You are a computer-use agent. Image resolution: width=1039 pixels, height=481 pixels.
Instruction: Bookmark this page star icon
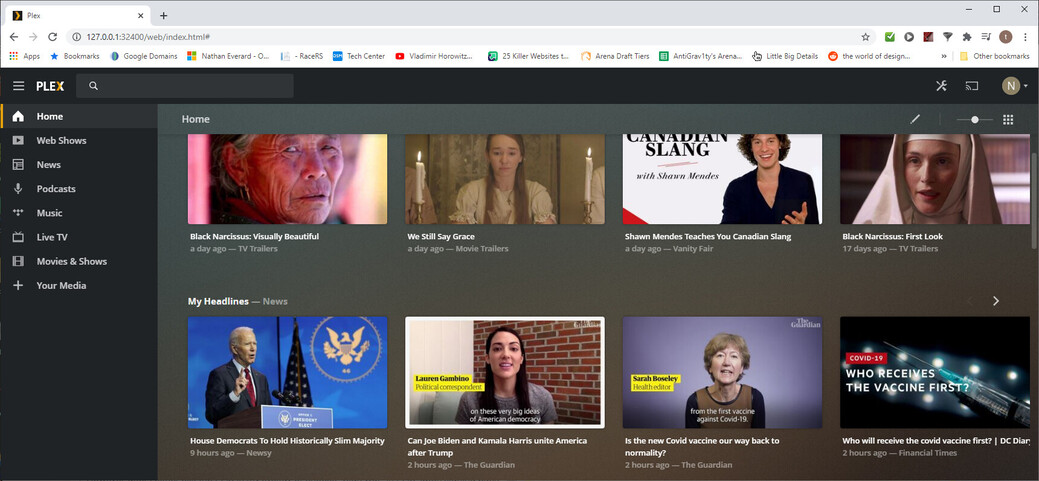tap(865, 37)
